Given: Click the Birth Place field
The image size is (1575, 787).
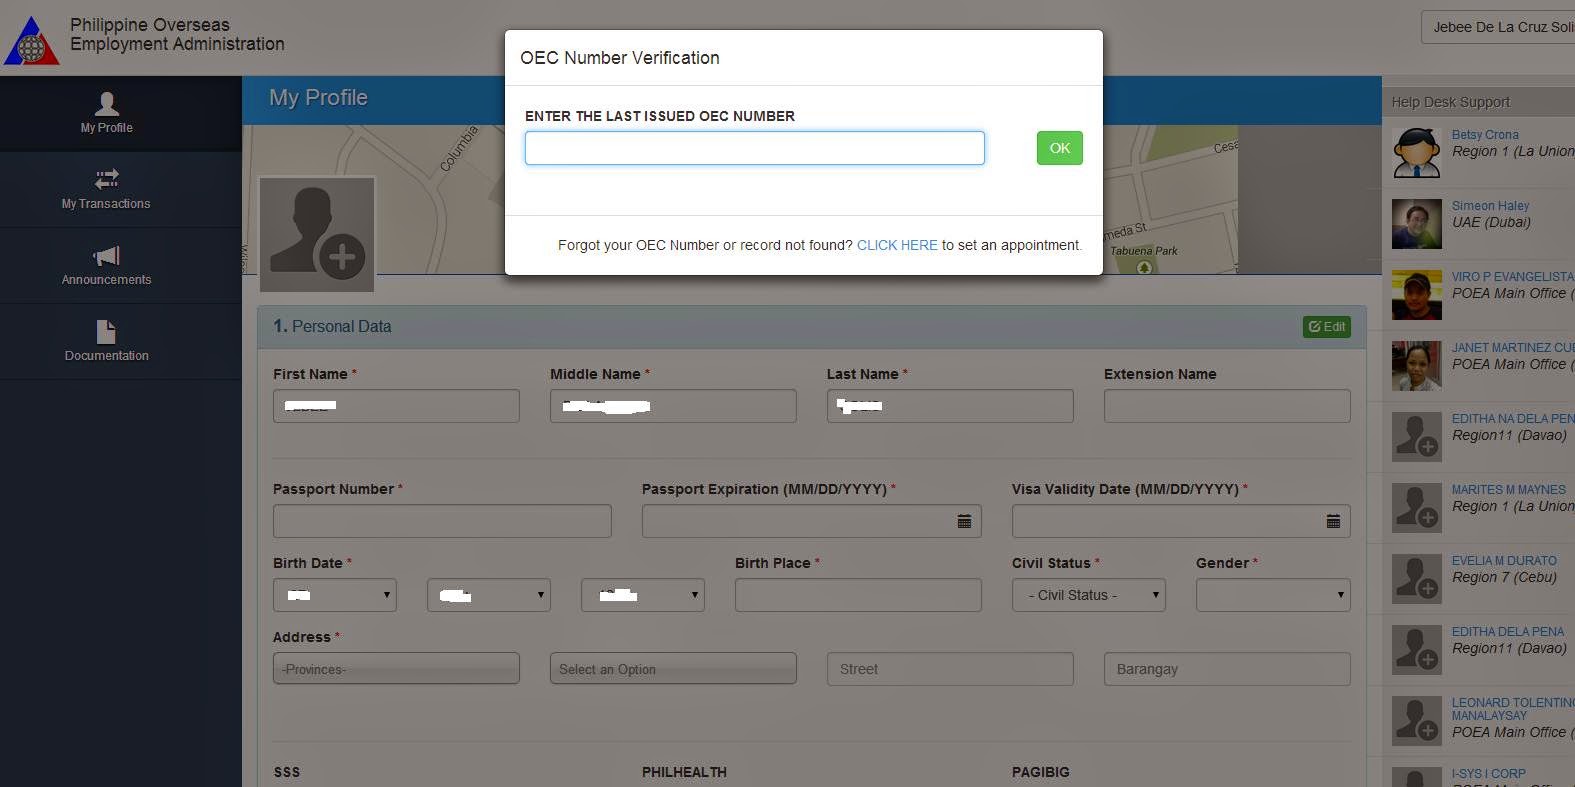Looking at the screenshot, I should 858,595.
